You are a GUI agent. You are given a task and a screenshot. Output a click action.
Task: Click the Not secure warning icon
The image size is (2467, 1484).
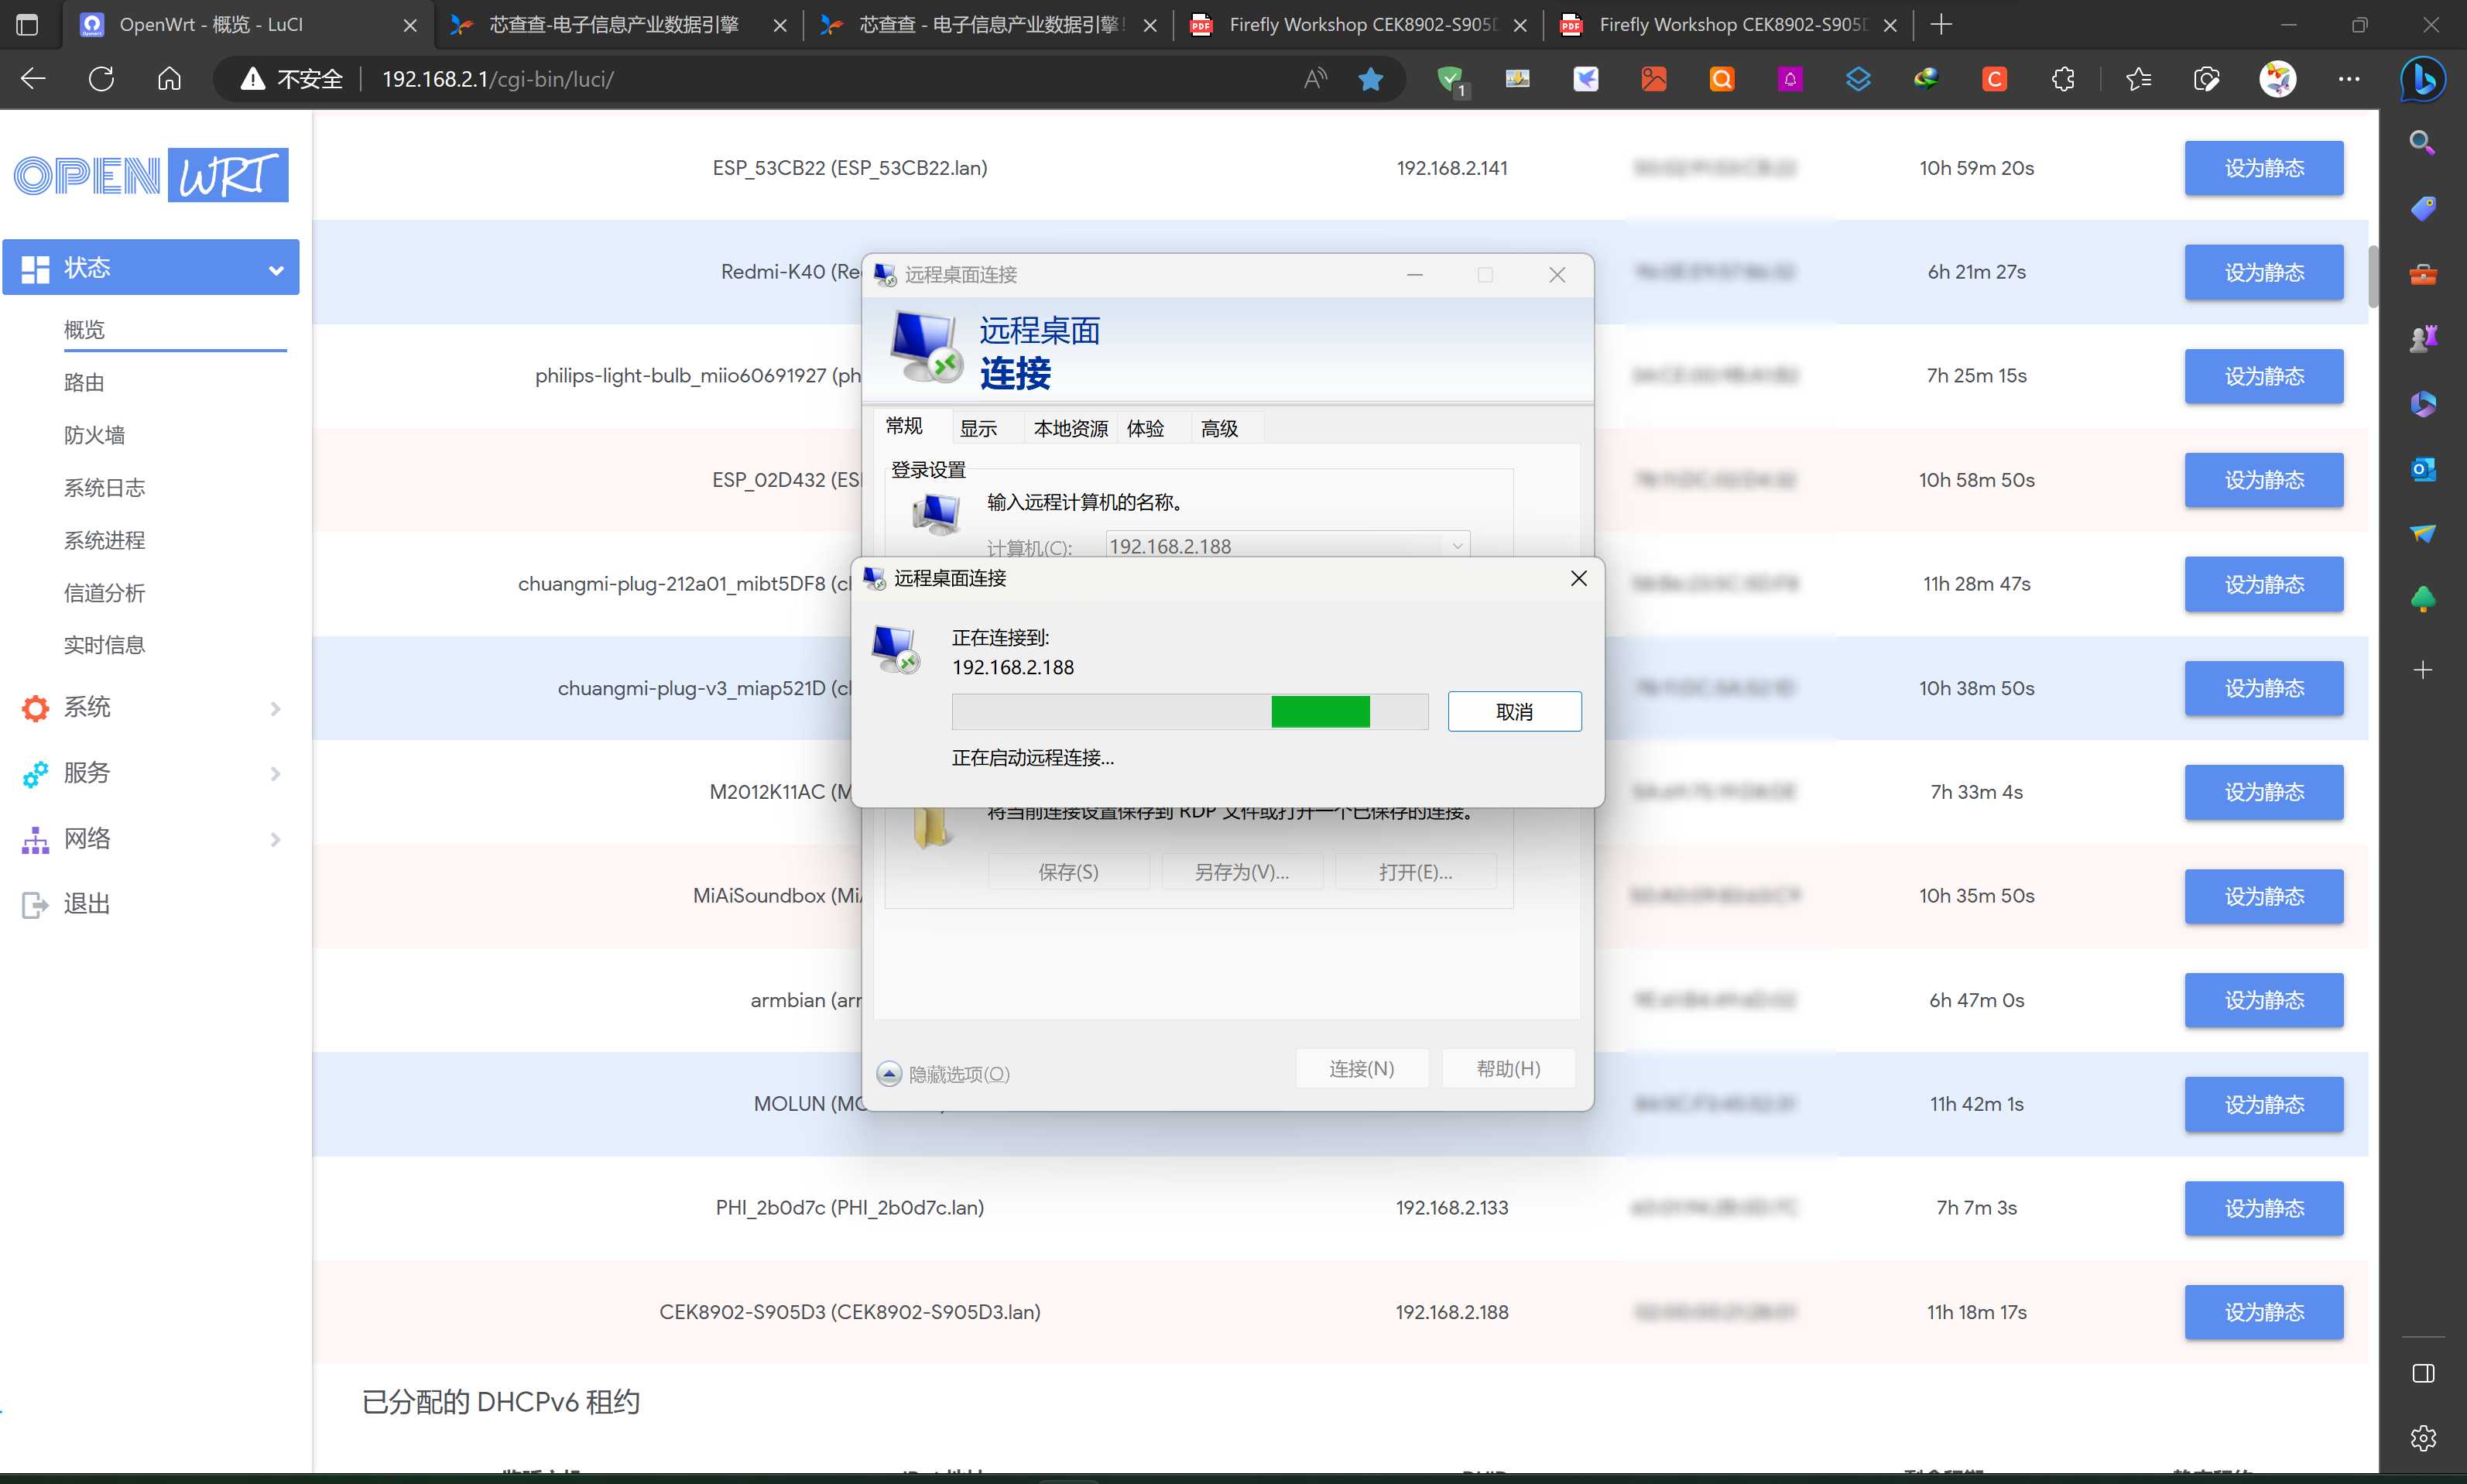253,79
